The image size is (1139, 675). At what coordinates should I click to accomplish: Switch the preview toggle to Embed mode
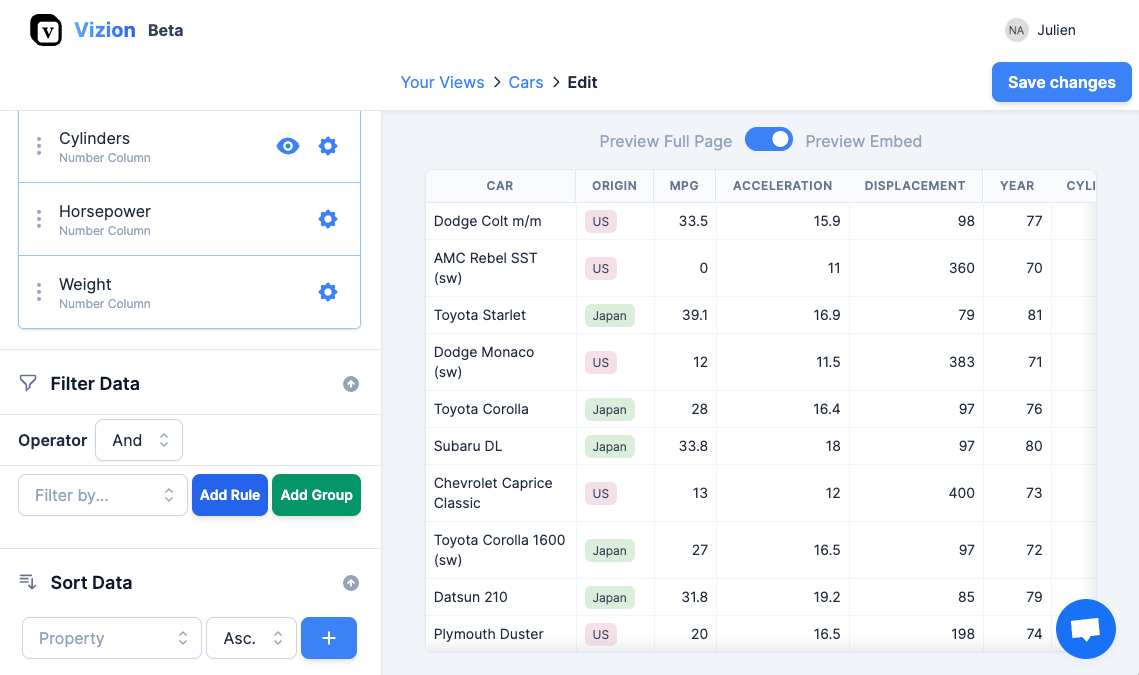click(x=863, y=141)
